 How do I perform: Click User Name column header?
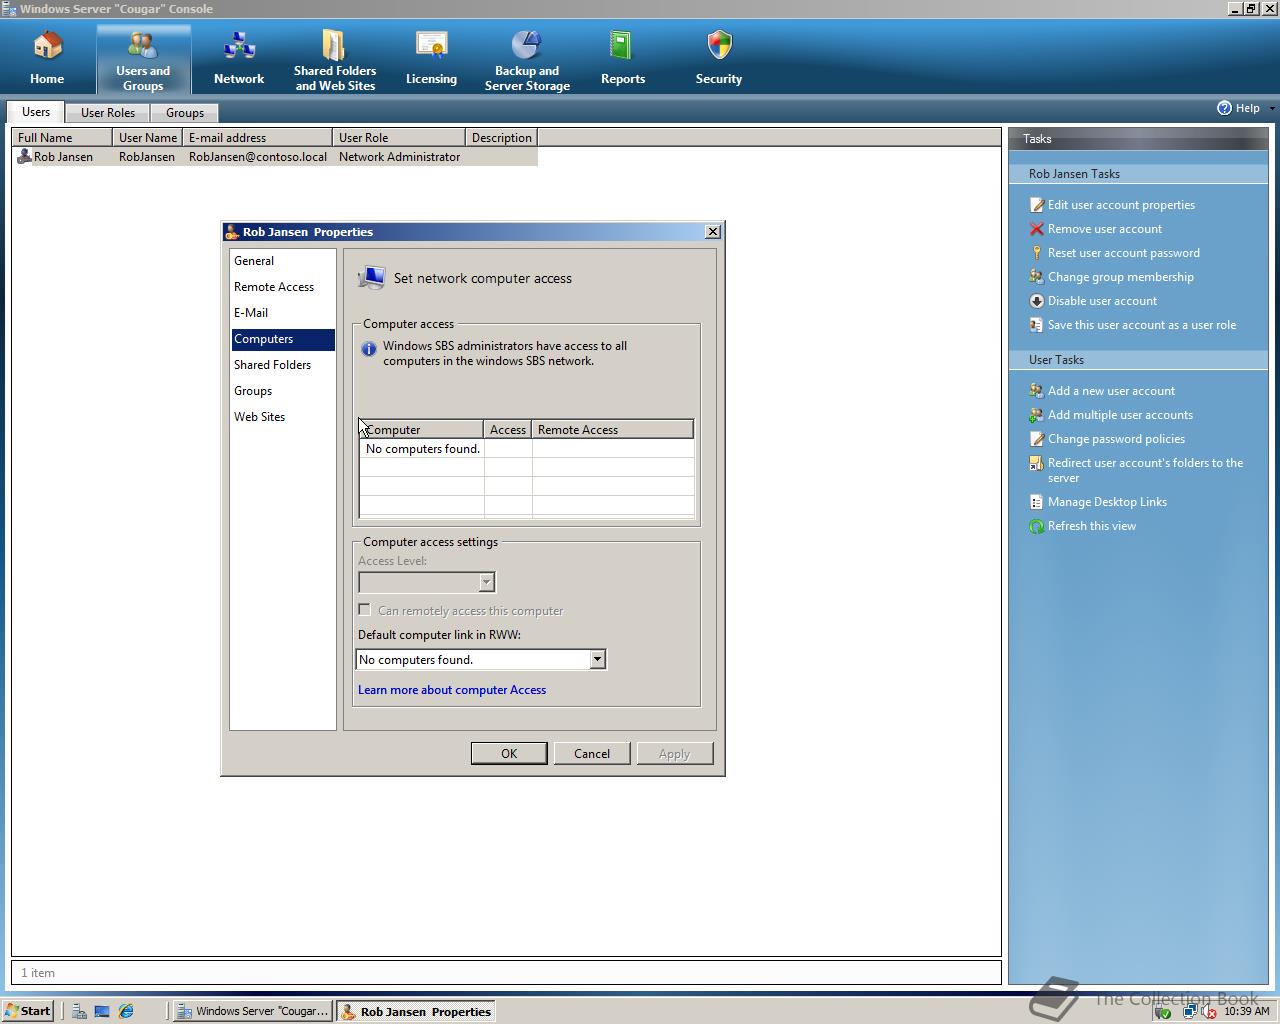pos(148,138)
